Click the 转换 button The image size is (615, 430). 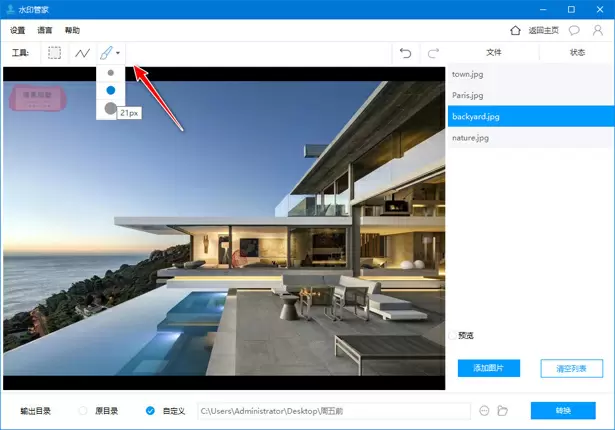pyautogui.click(x=563, y=410)
